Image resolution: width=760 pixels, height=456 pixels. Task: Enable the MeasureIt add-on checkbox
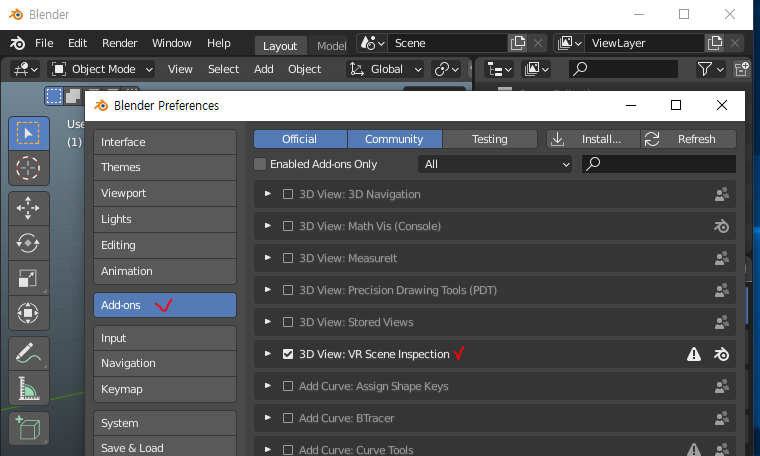(x=288, y=258)
